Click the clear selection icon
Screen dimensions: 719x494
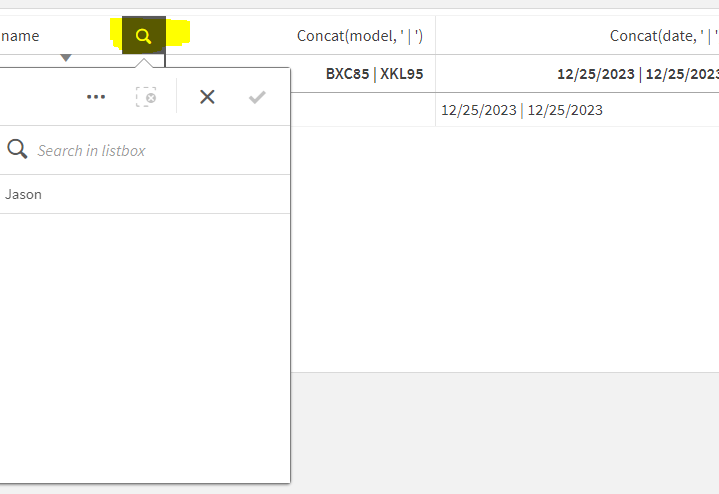(x=146, y=97)
